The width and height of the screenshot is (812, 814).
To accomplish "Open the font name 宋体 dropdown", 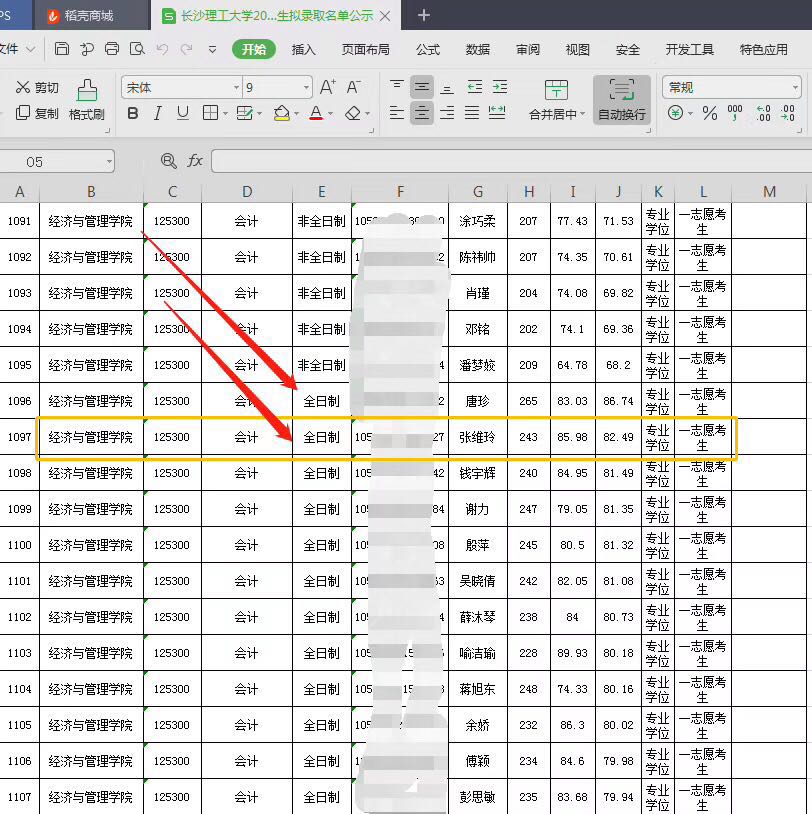I will tap(236, 87).
